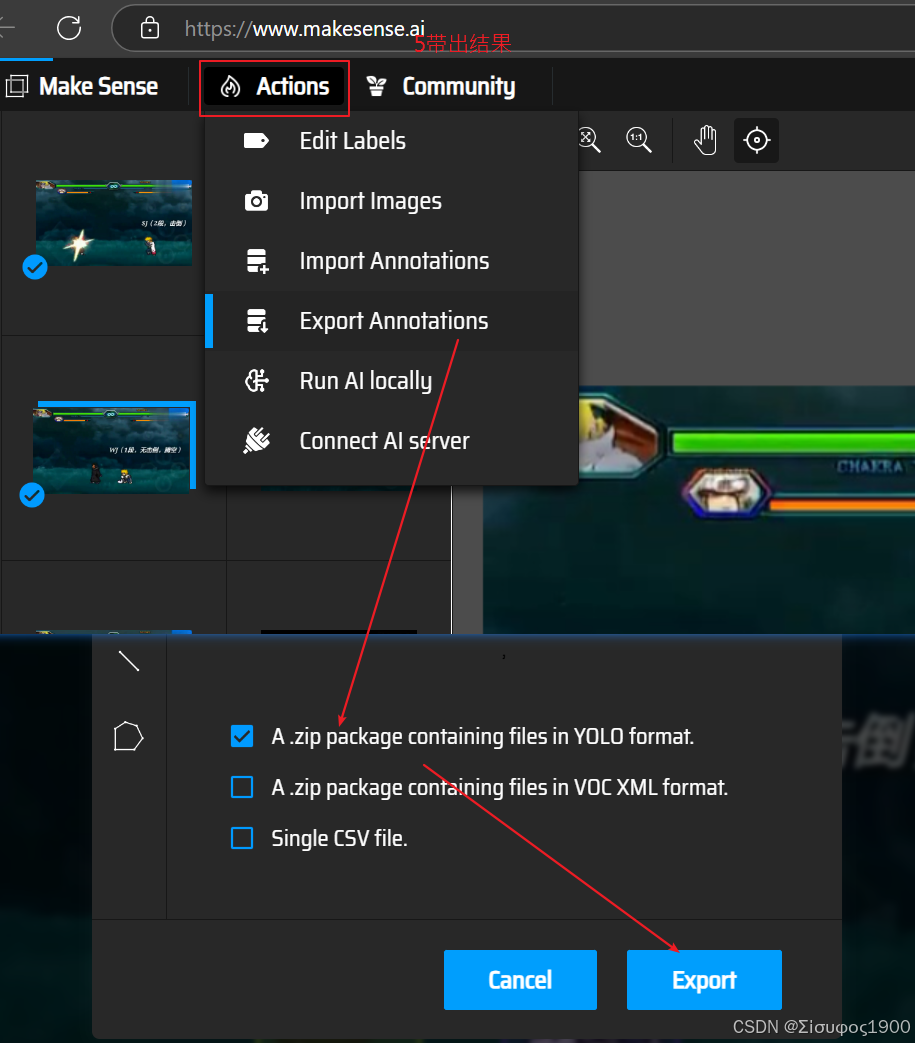The width and height of the screenshot is (915, 1043).
Task: Choose Import Annotations menu entry
Action: (x=392, y=261)
